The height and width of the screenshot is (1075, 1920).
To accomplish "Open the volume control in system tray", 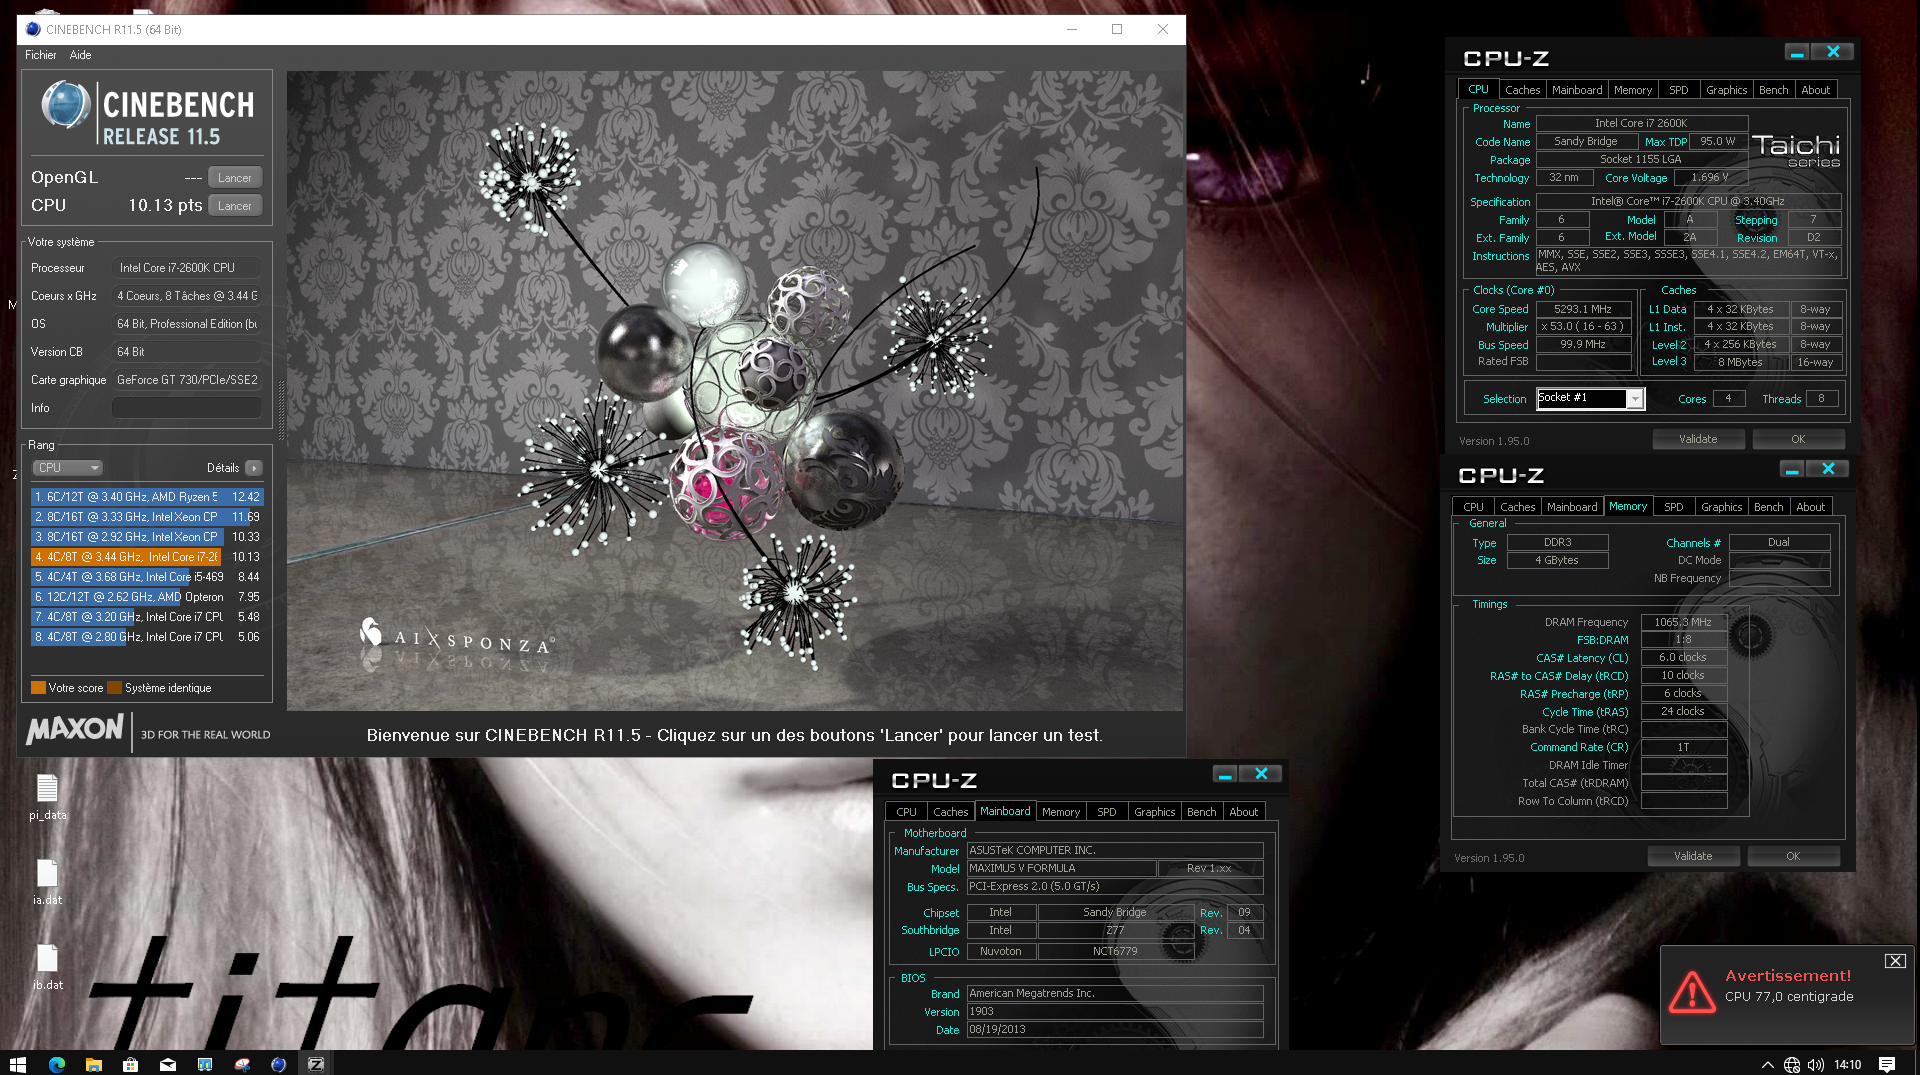I will click(x=1815, y=1064).
